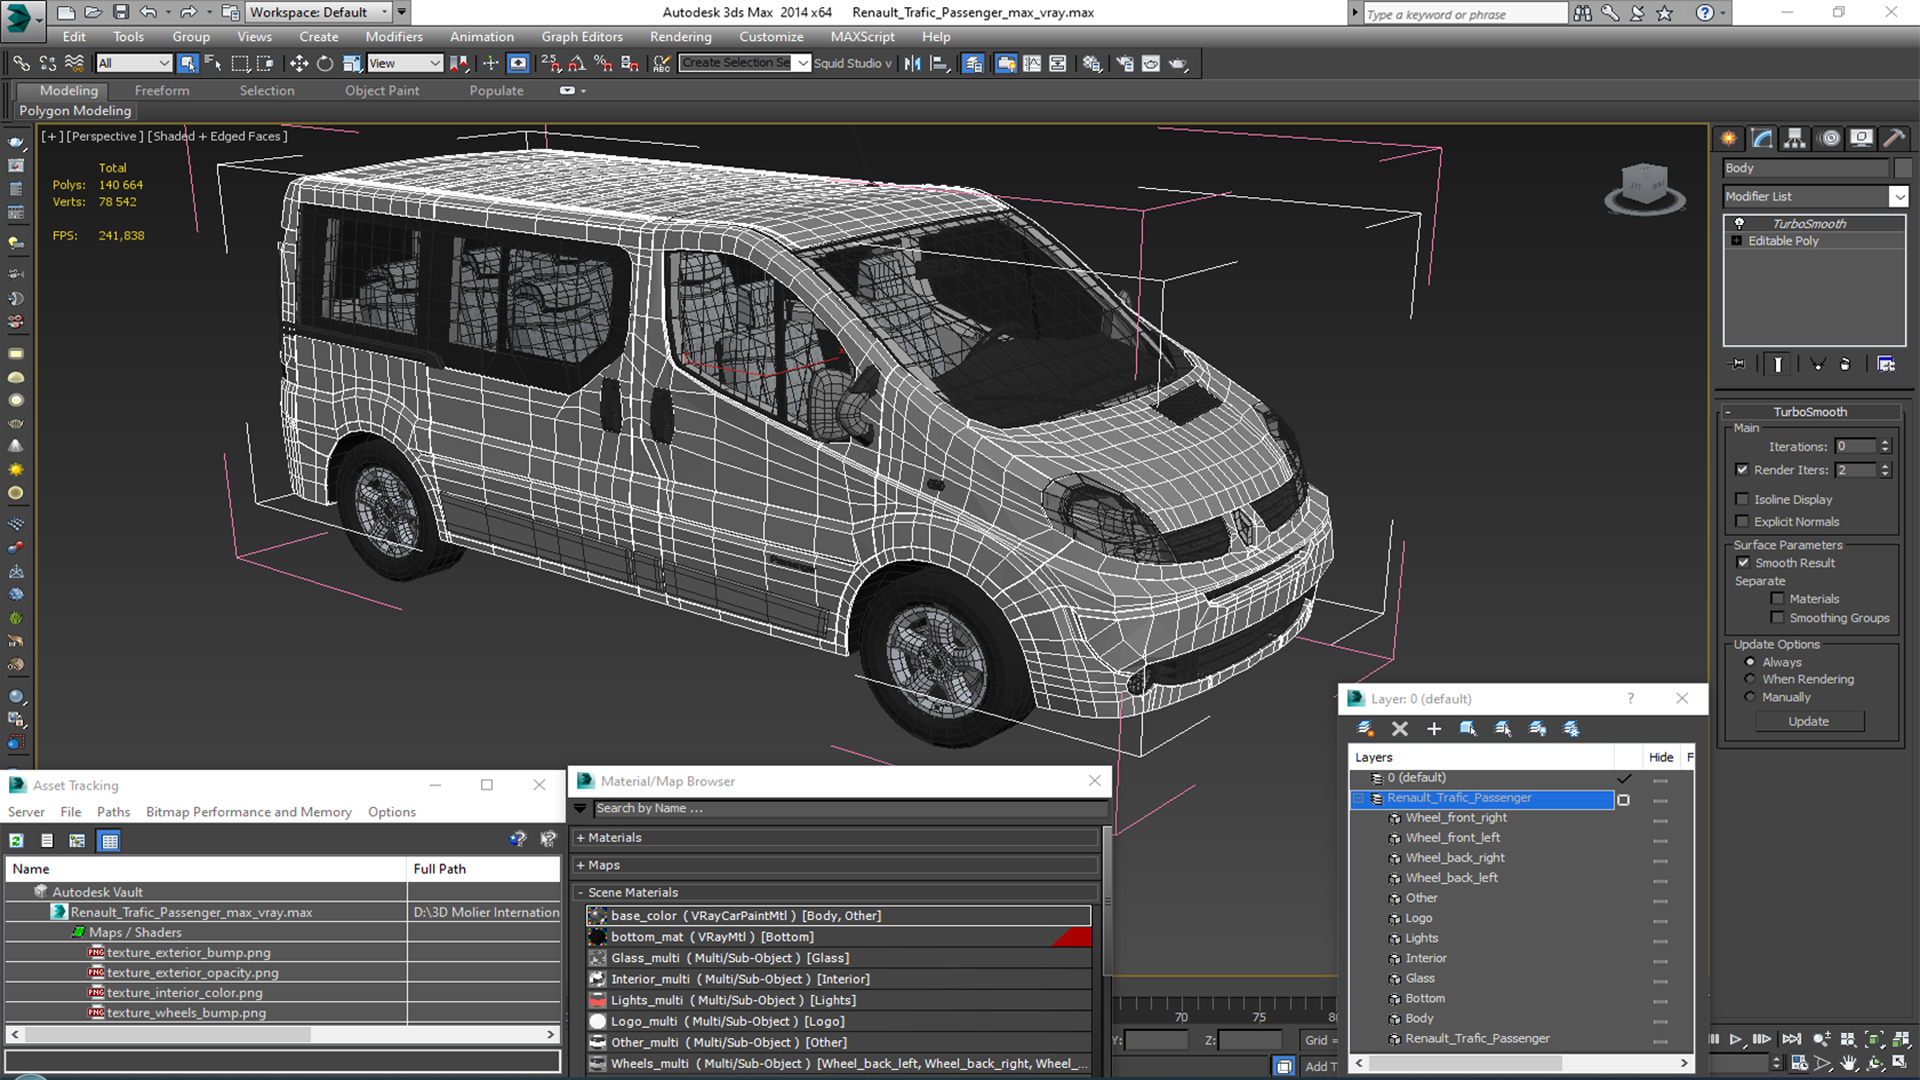Screen dimensions: 1920x1080
Task: Click the TurboSmooth Update button
Action: 1809,721
